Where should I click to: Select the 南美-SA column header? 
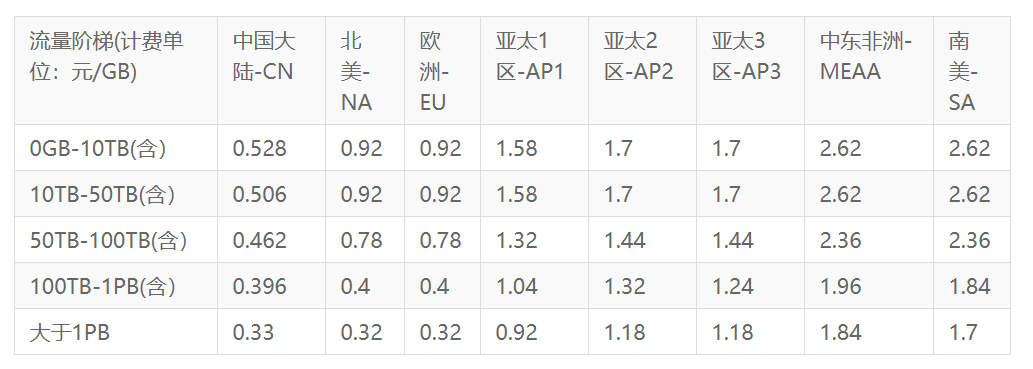(972, 71)
